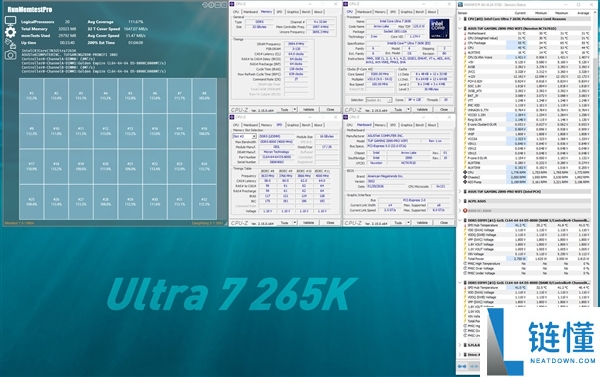Open Tools dropdown arrow in CPU-Z SPD window
Screen dimensions: 600x377
pos(295,222)
